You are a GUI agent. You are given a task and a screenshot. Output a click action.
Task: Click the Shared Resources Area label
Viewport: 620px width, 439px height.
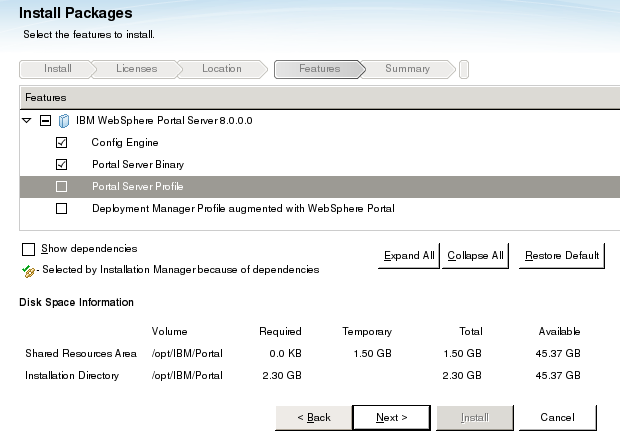click(81, 354)
